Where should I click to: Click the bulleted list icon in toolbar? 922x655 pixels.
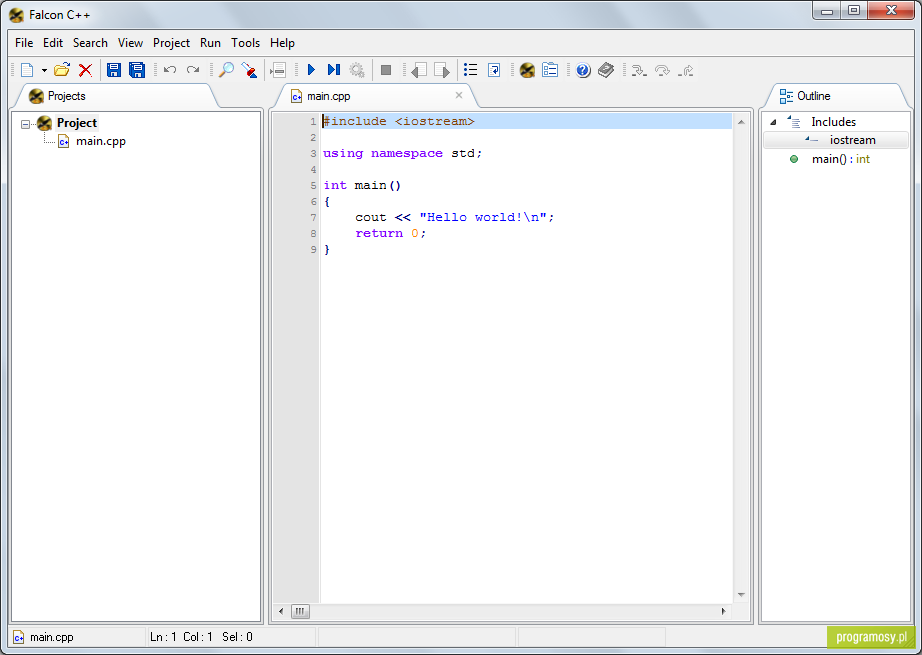470,70
